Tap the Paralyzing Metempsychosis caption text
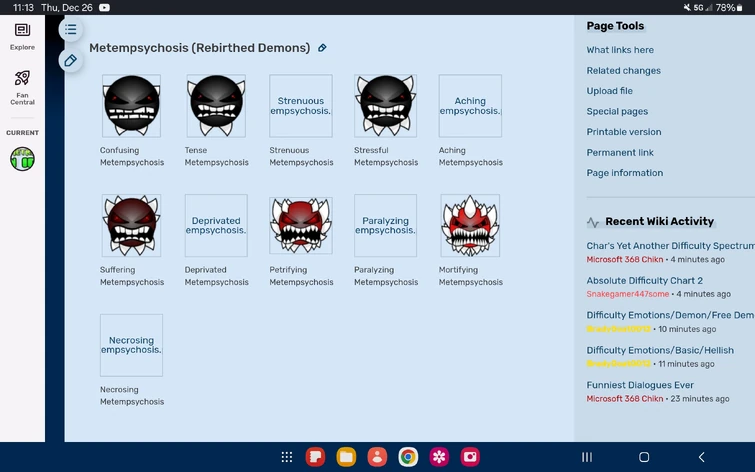The image size is (755, 472). coord(386,276)
